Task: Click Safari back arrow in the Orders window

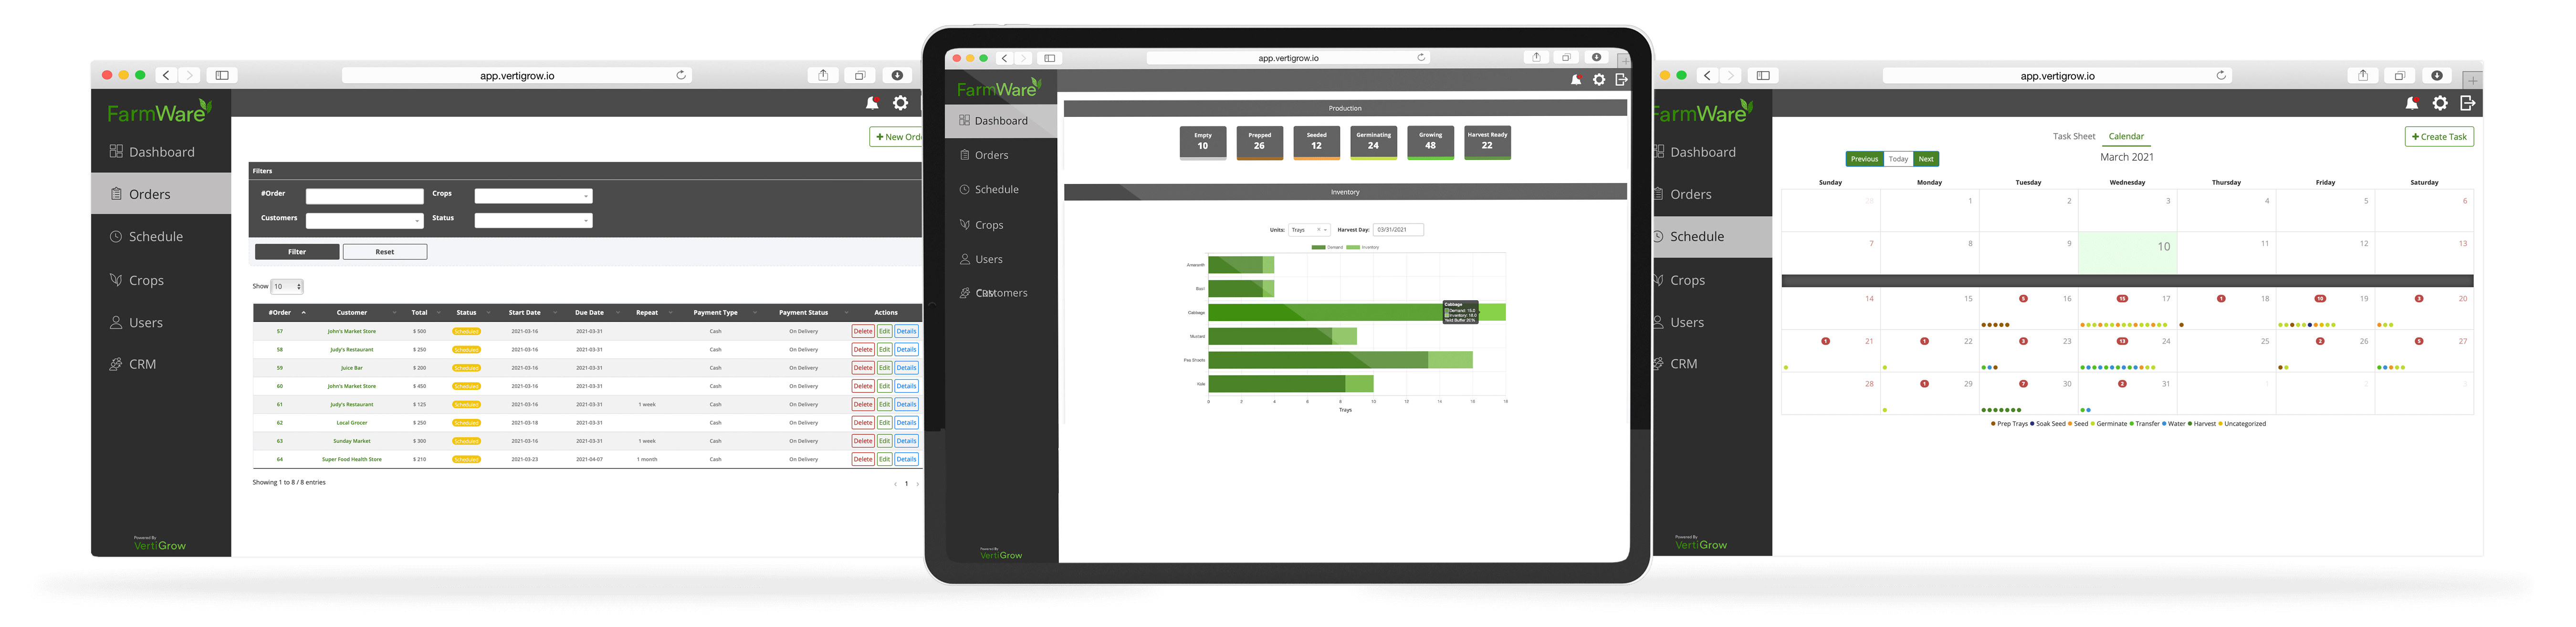Action: point(167,75)
